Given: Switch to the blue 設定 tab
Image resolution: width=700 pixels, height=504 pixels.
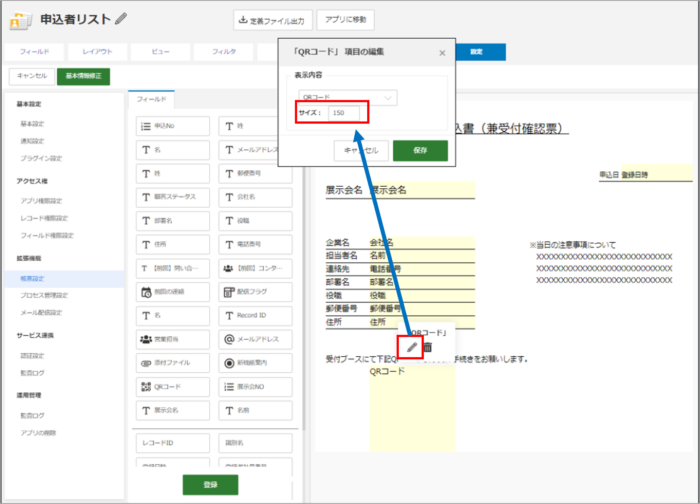Looking at the screenshot, I should pos(476,52).
